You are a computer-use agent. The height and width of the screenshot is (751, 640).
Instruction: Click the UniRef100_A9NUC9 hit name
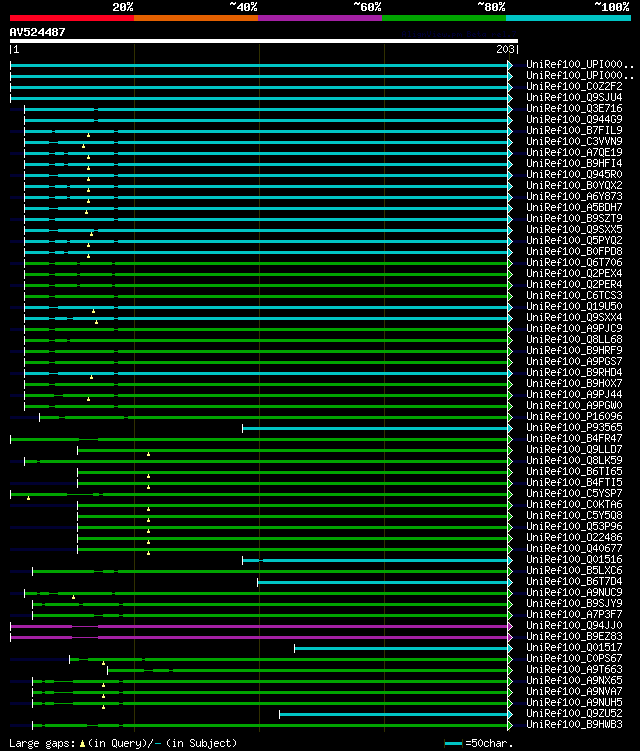[x=574, y=593]
